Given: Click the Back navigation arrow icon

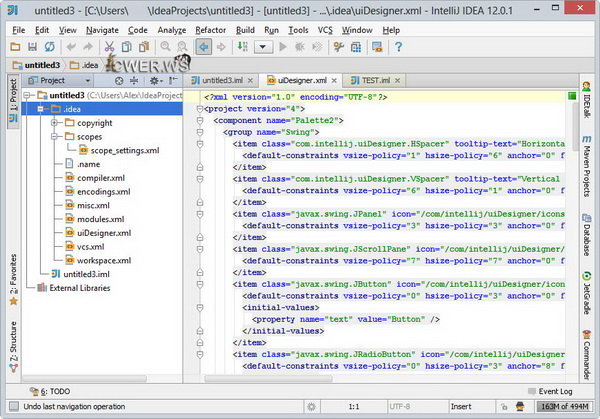Looking at the screenshot, I should pos(204,47).
